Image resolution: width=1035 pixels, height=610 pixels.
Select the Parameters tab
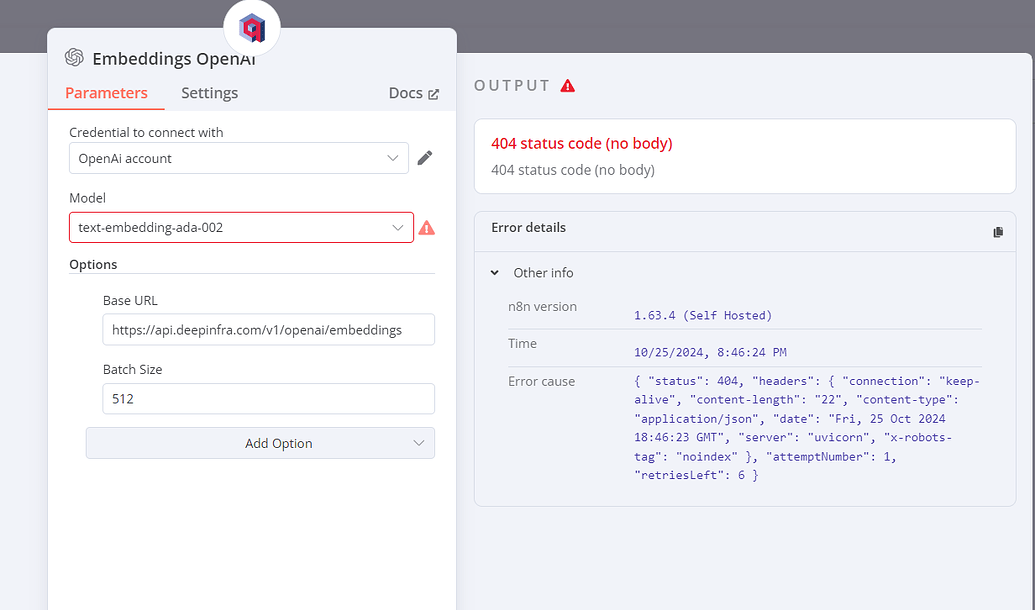tap(107, 92)
